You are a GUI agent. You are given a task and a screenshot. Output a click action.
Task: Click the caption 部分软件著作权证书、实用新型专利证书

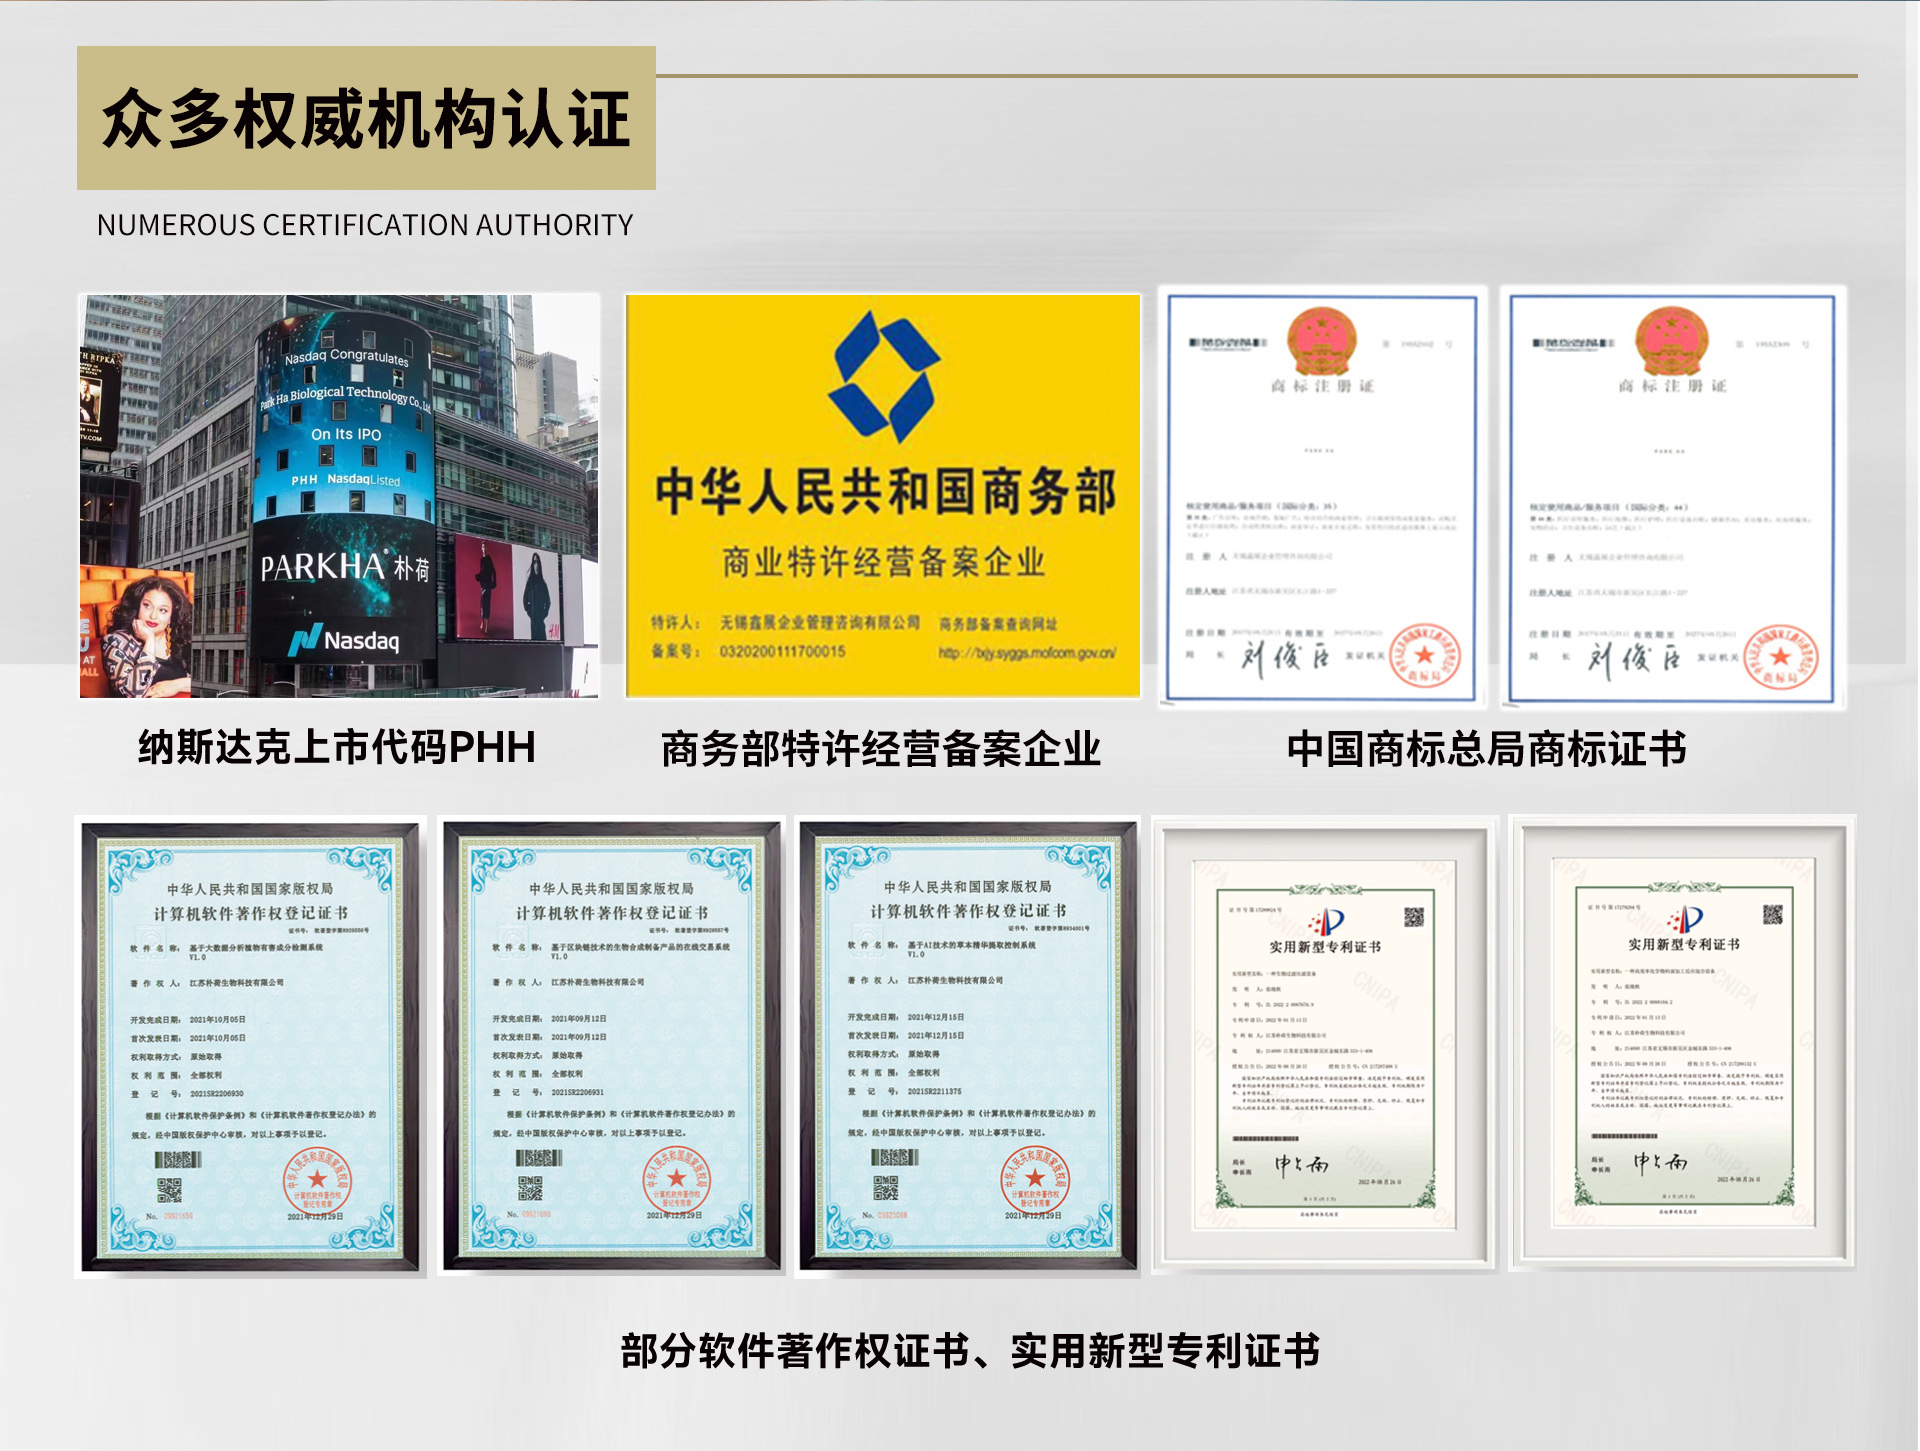[970, 1351]
